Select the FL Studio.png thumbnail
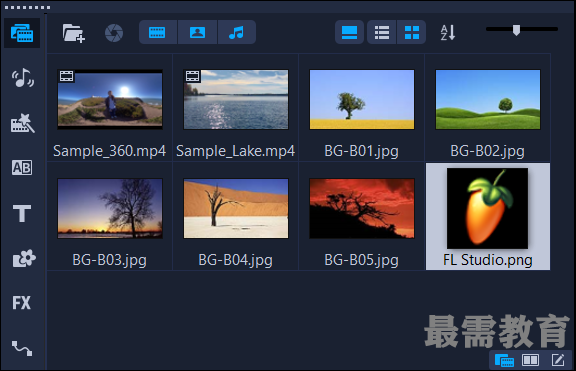Image resolution: width=576 pixels, height=371 pixels. point(487,208)
